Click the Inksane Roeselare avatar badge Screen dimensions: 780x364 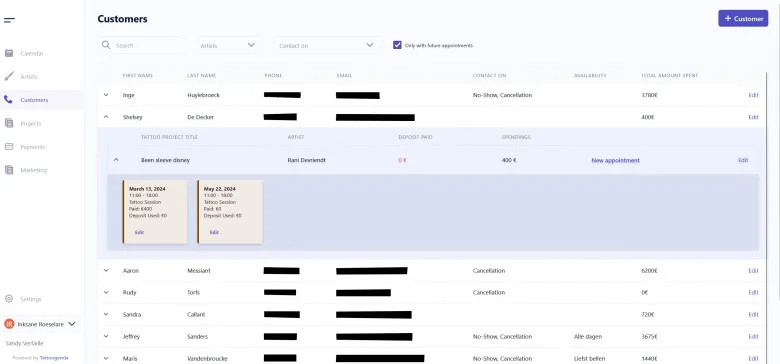pyautogui.click(x=9, y=324)
